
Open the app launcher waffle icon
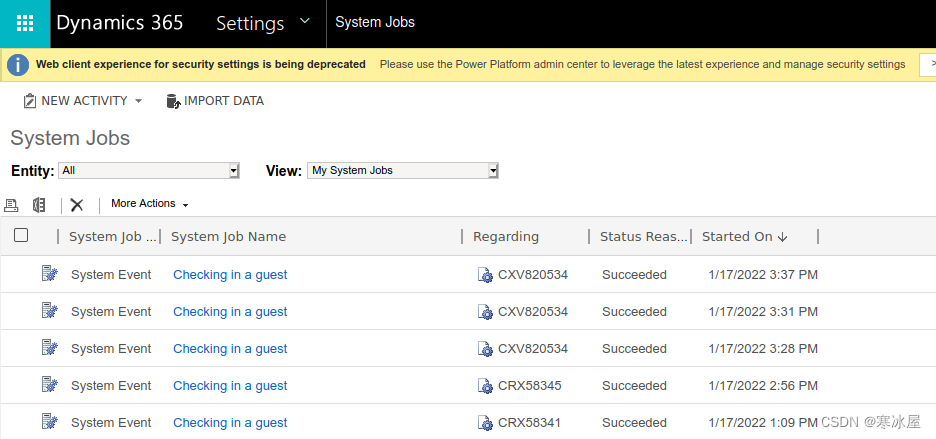[25, 23]
